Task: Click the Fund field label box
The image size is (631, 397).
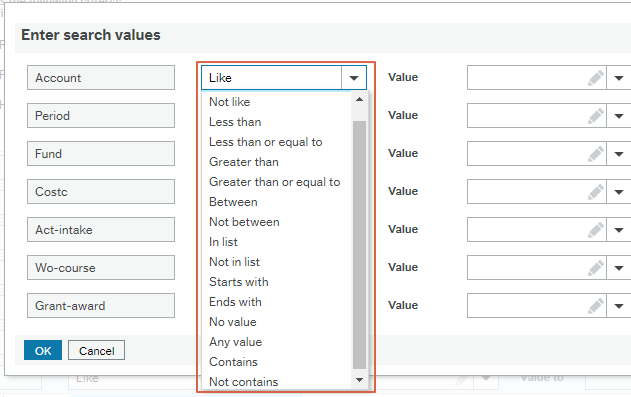Action: click(x=101, y=154)
